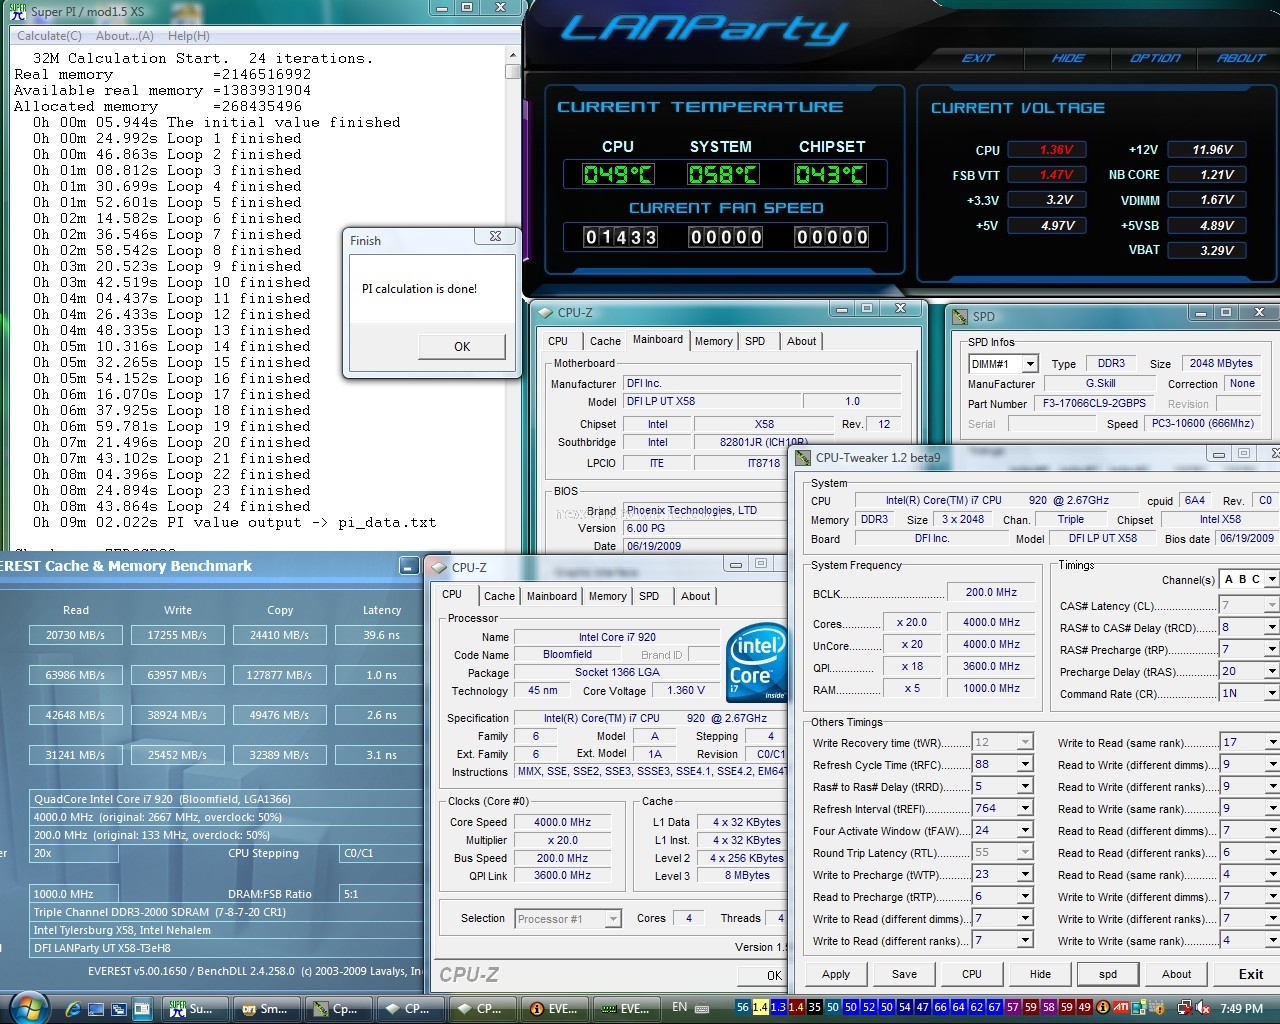The width and height of the screenshot is (1280, 1024).
Task: Click the Intel Core i7 logo in CPU-Z
Action: [756, 663]
